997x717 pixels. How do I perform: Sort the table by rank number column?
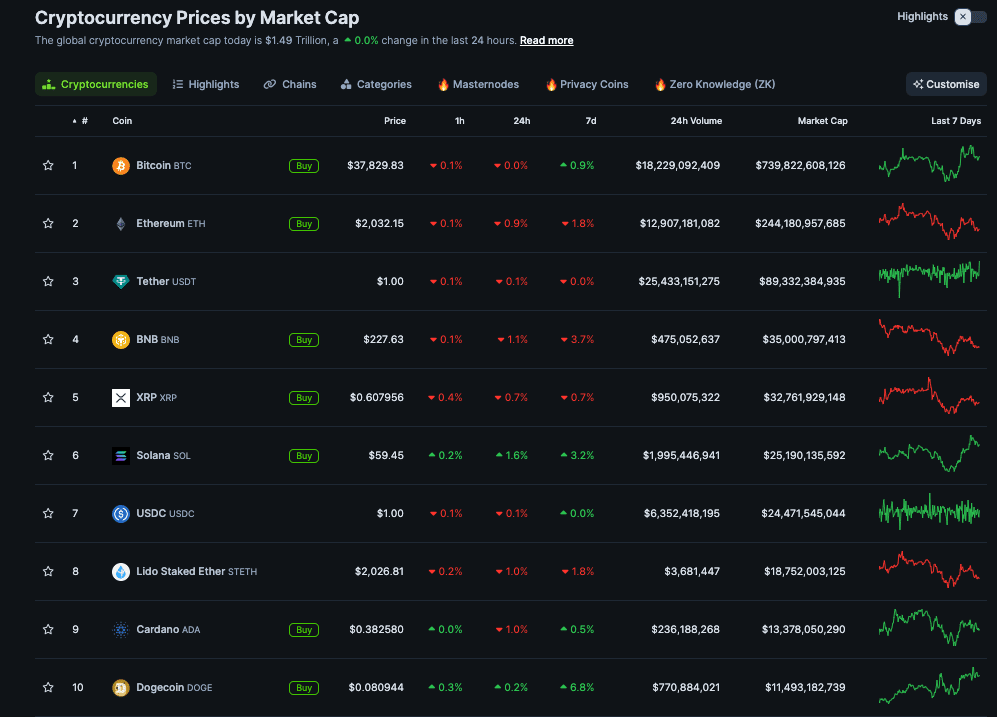click(x=82, y=121)
